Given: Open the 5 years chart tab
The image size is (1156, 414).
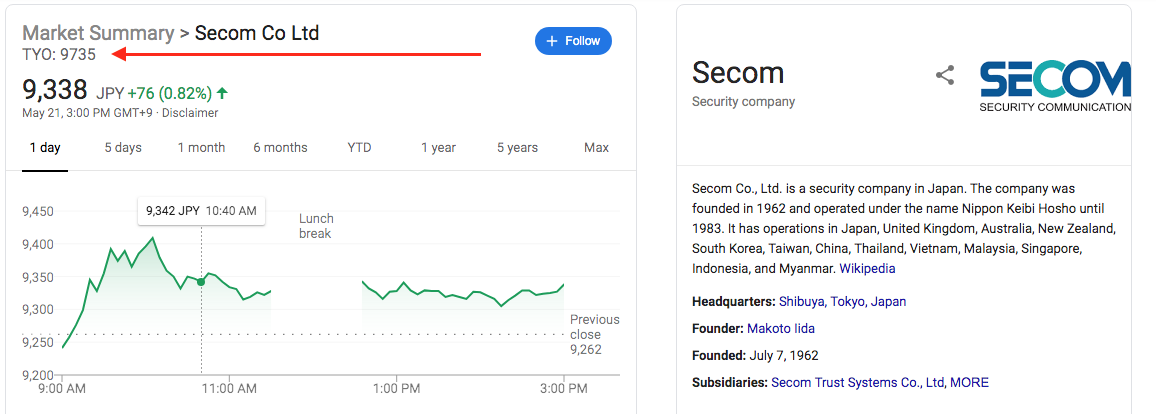Looking at the screenshot, I should click(518, 147).
